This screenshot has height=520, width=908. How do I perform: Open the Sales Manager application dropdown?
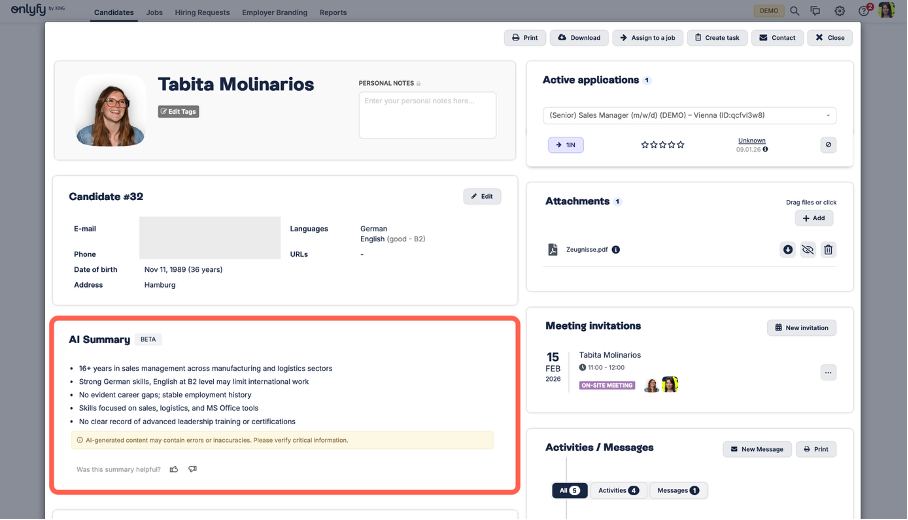point(690,115)
